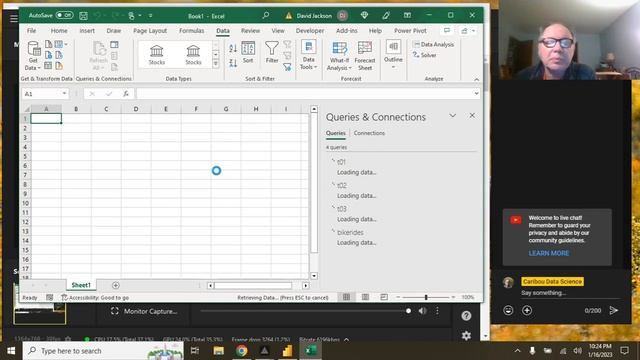
Task: Switch to the Insert tab
Action: click(87, 31)
